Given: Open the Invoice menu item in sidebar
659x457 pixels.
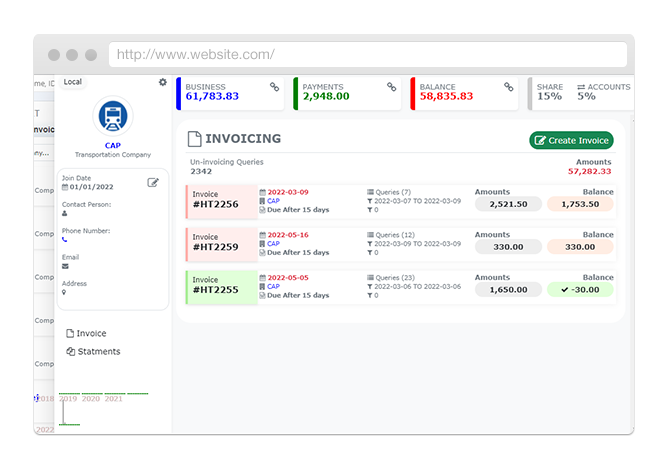Looking at the screenshot, I should (91, 333).
